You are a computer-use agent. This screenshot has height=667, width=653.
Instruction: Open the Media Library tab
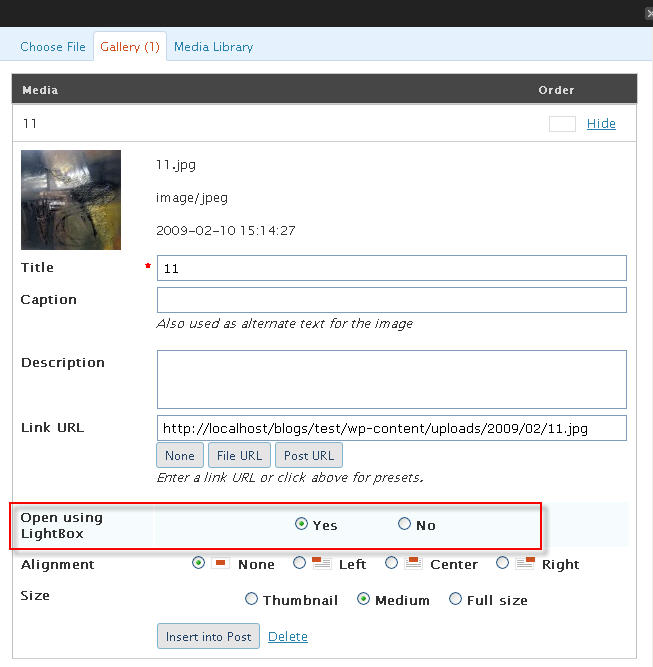click(x=214, y=47)
